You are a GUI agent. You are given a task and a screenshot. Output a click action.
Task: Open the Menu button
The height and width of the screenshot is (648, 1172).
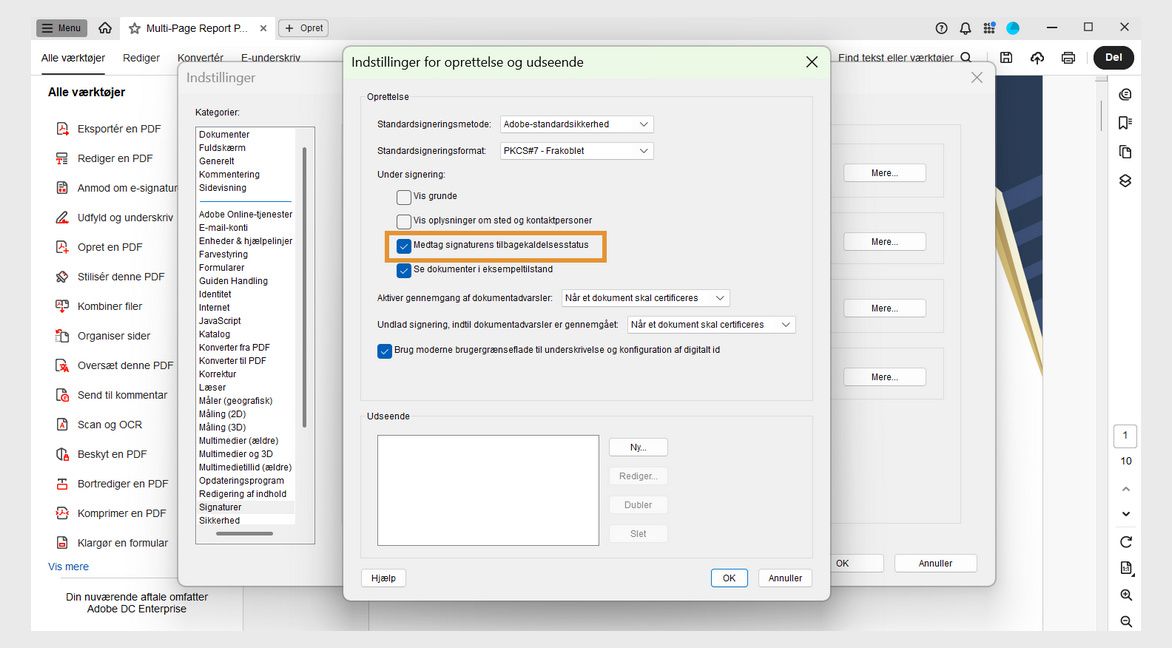click(61, 28)
